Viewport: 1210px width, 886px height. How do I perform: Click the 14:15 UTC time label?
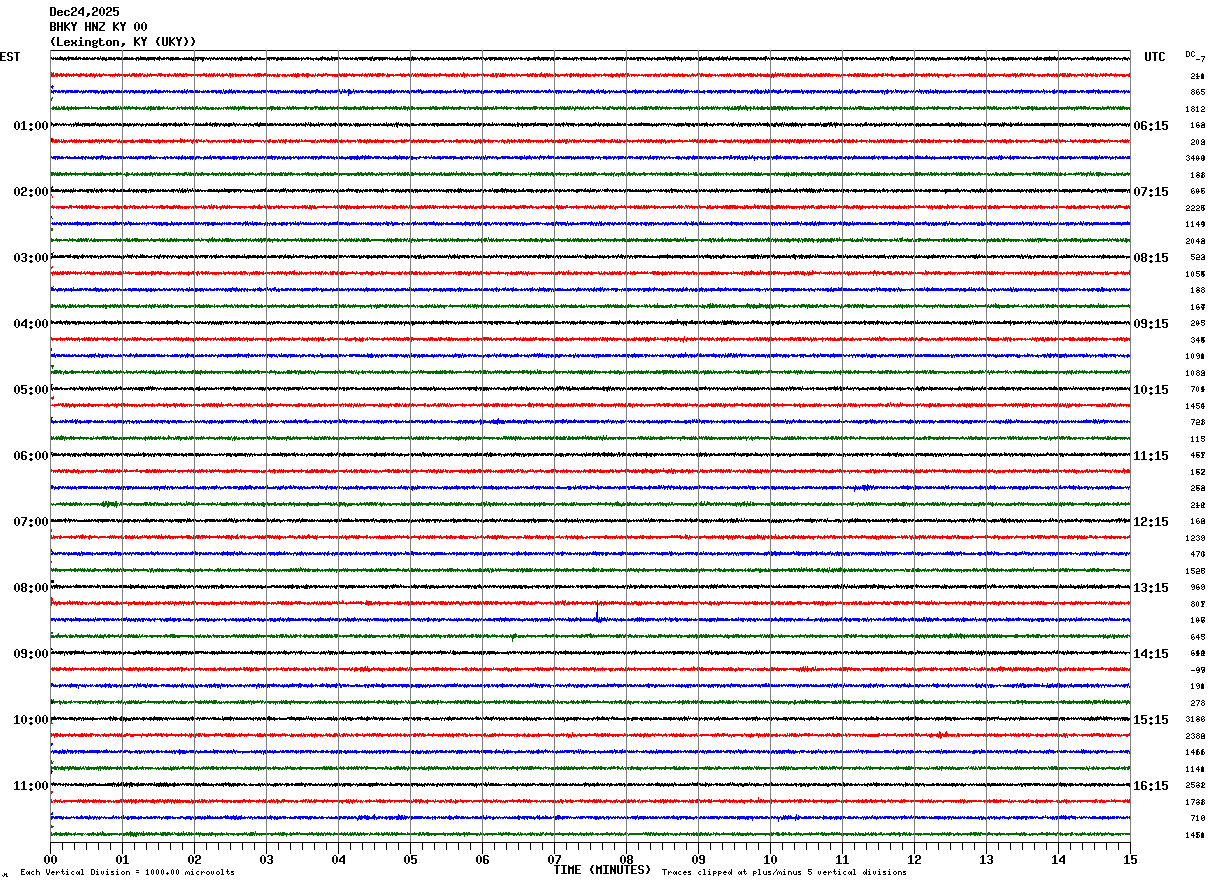(1151, 654)
